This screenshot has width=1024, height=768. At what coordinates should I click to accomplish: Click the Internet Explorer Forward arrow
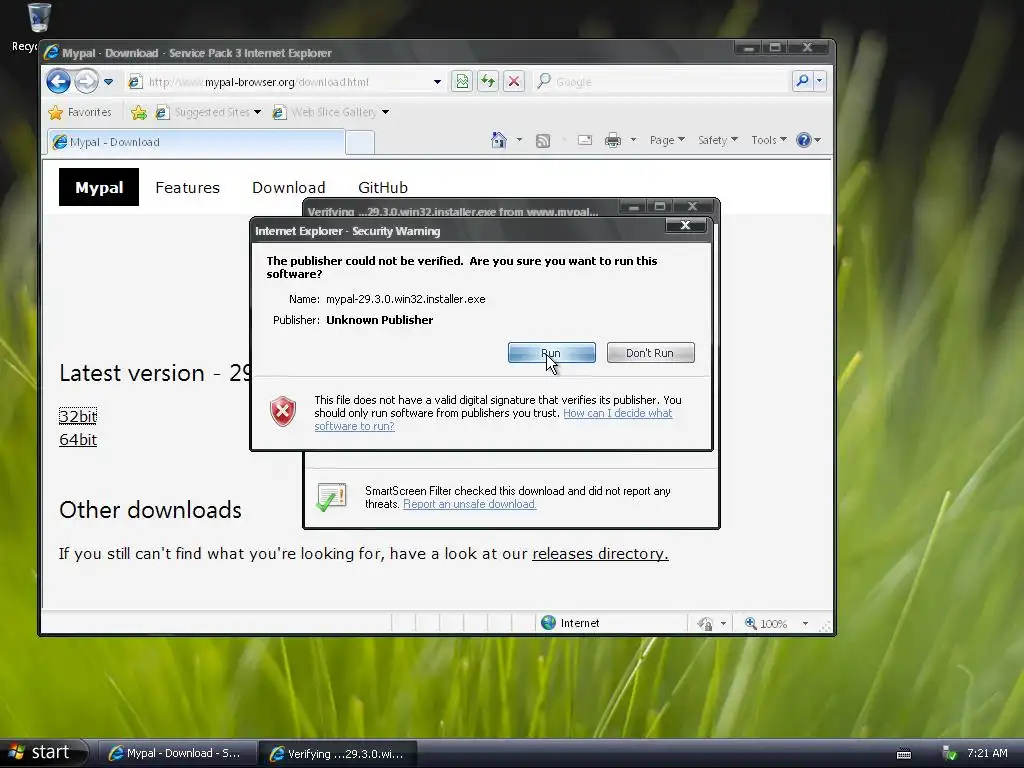coord(86,82)
